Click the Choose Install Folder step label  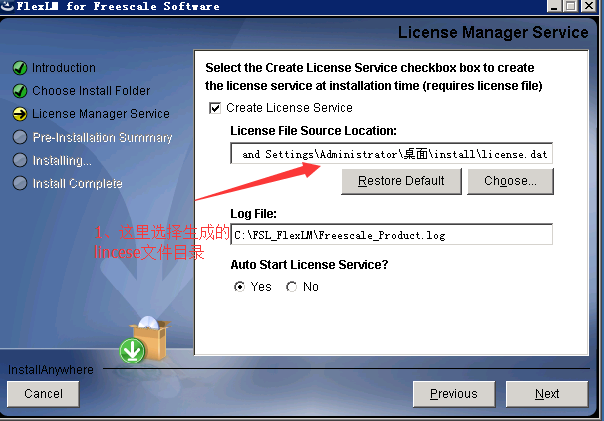[x=91, y=91]
